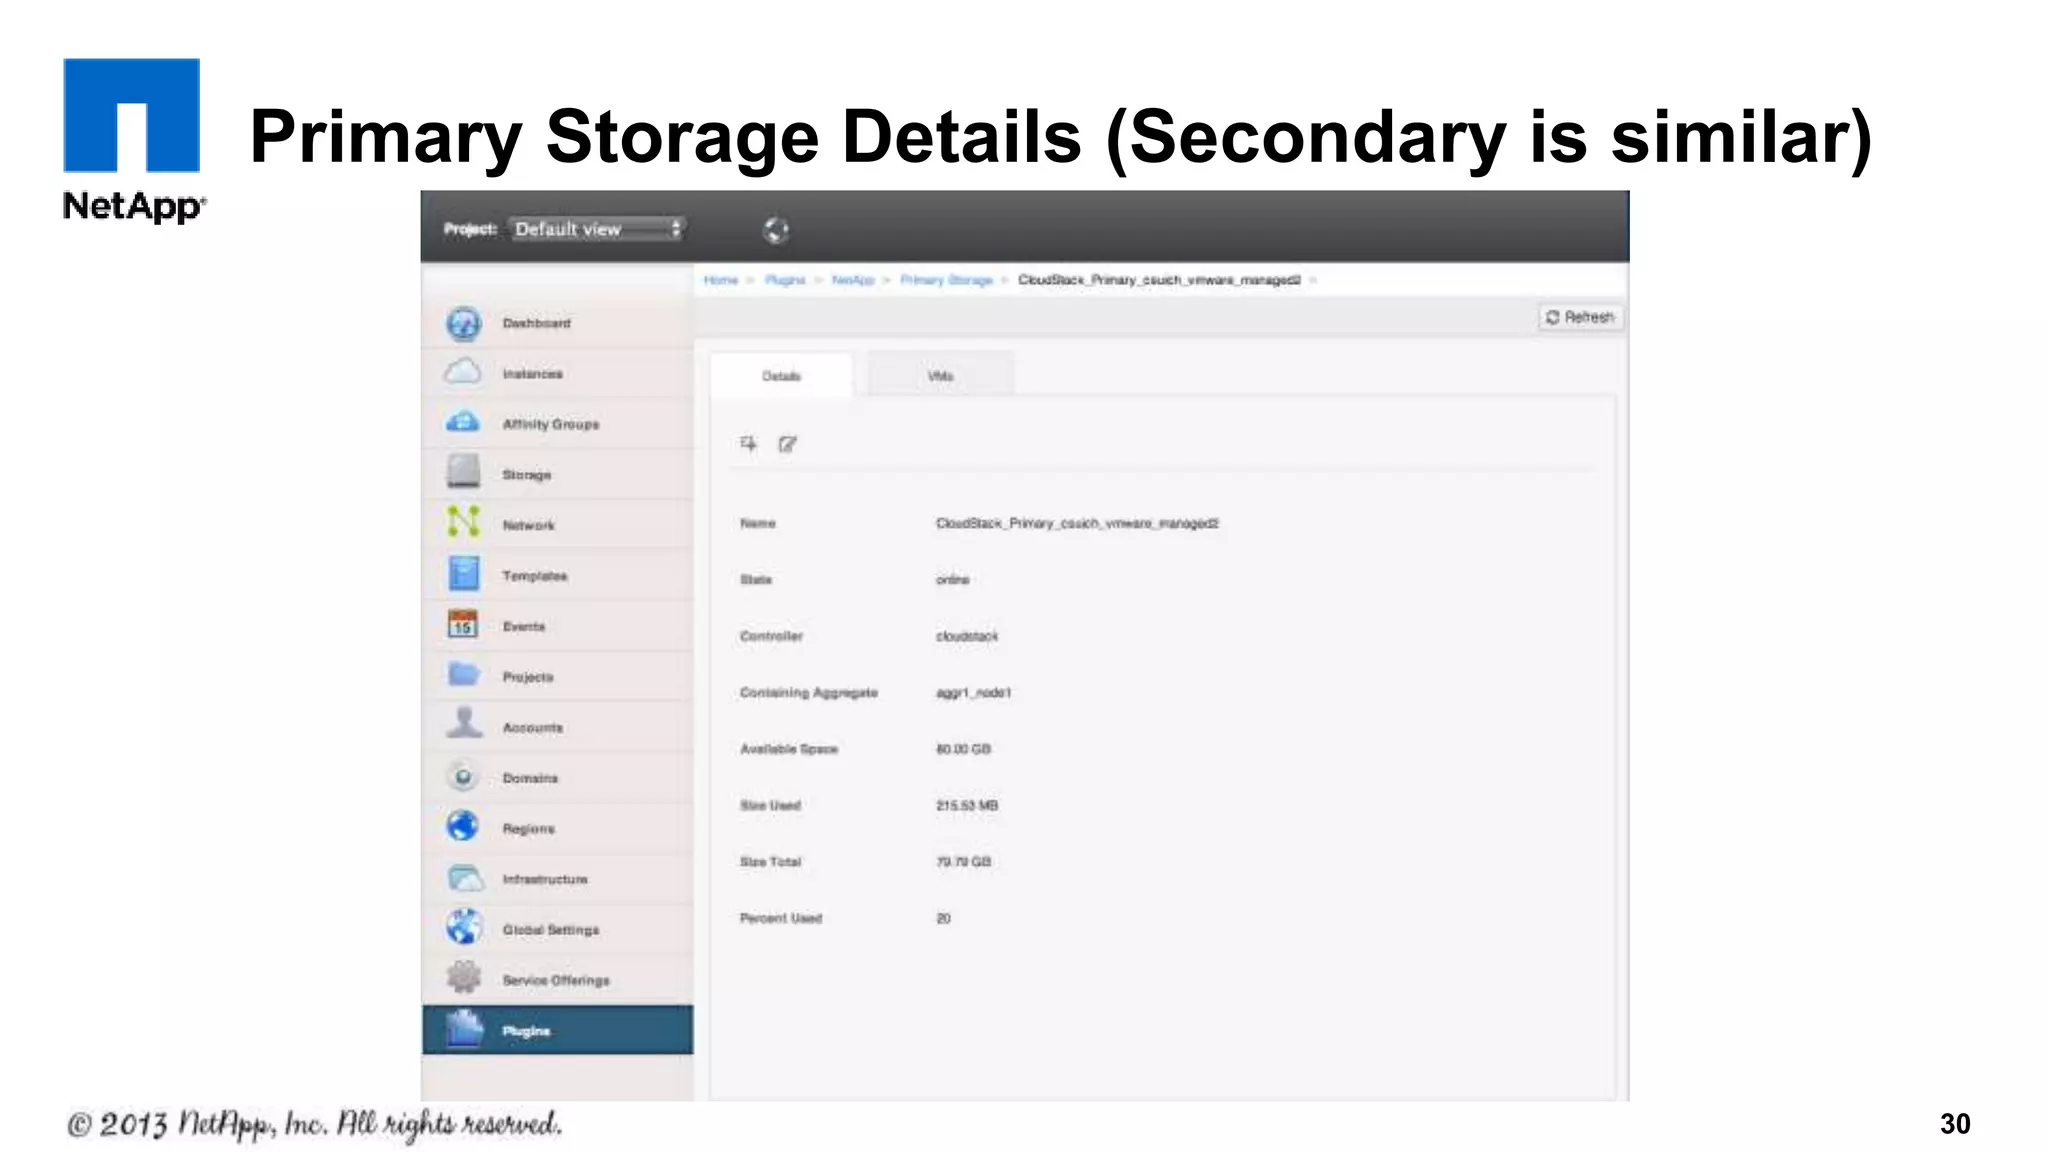Click the Size Total value 79.79 GB
Screen dimensions: 2048x1152
(x=963, y=861)
